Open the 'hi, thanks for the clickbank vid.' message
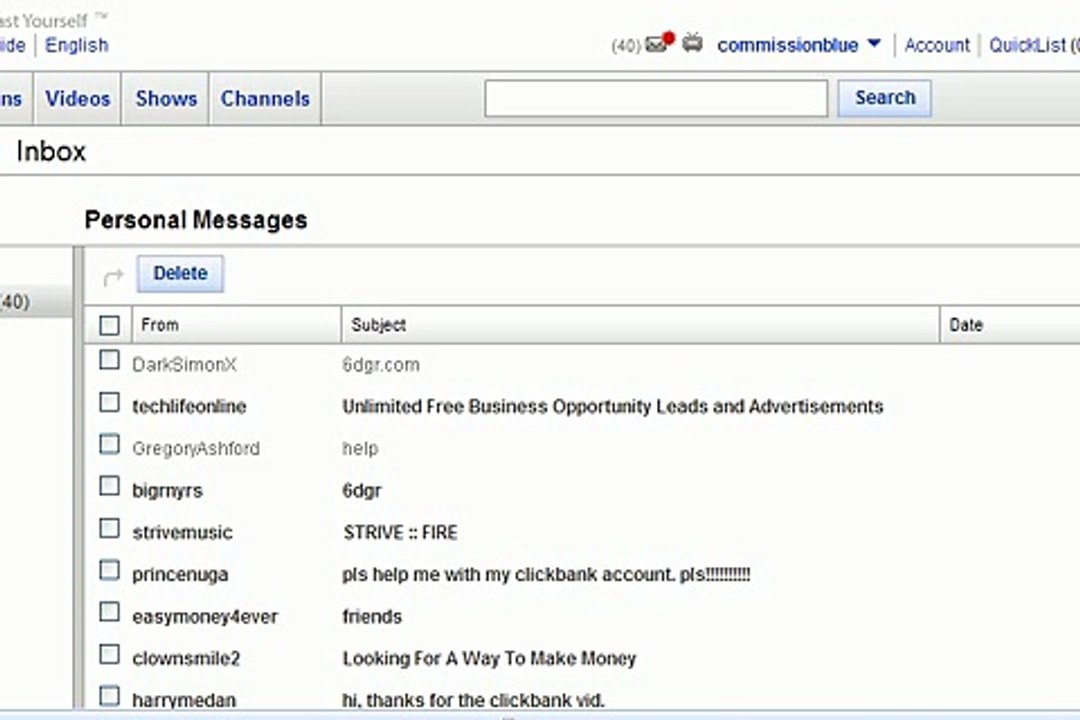Image resolution: width=1080 pixels, height=720 pixels. (473, 700)
